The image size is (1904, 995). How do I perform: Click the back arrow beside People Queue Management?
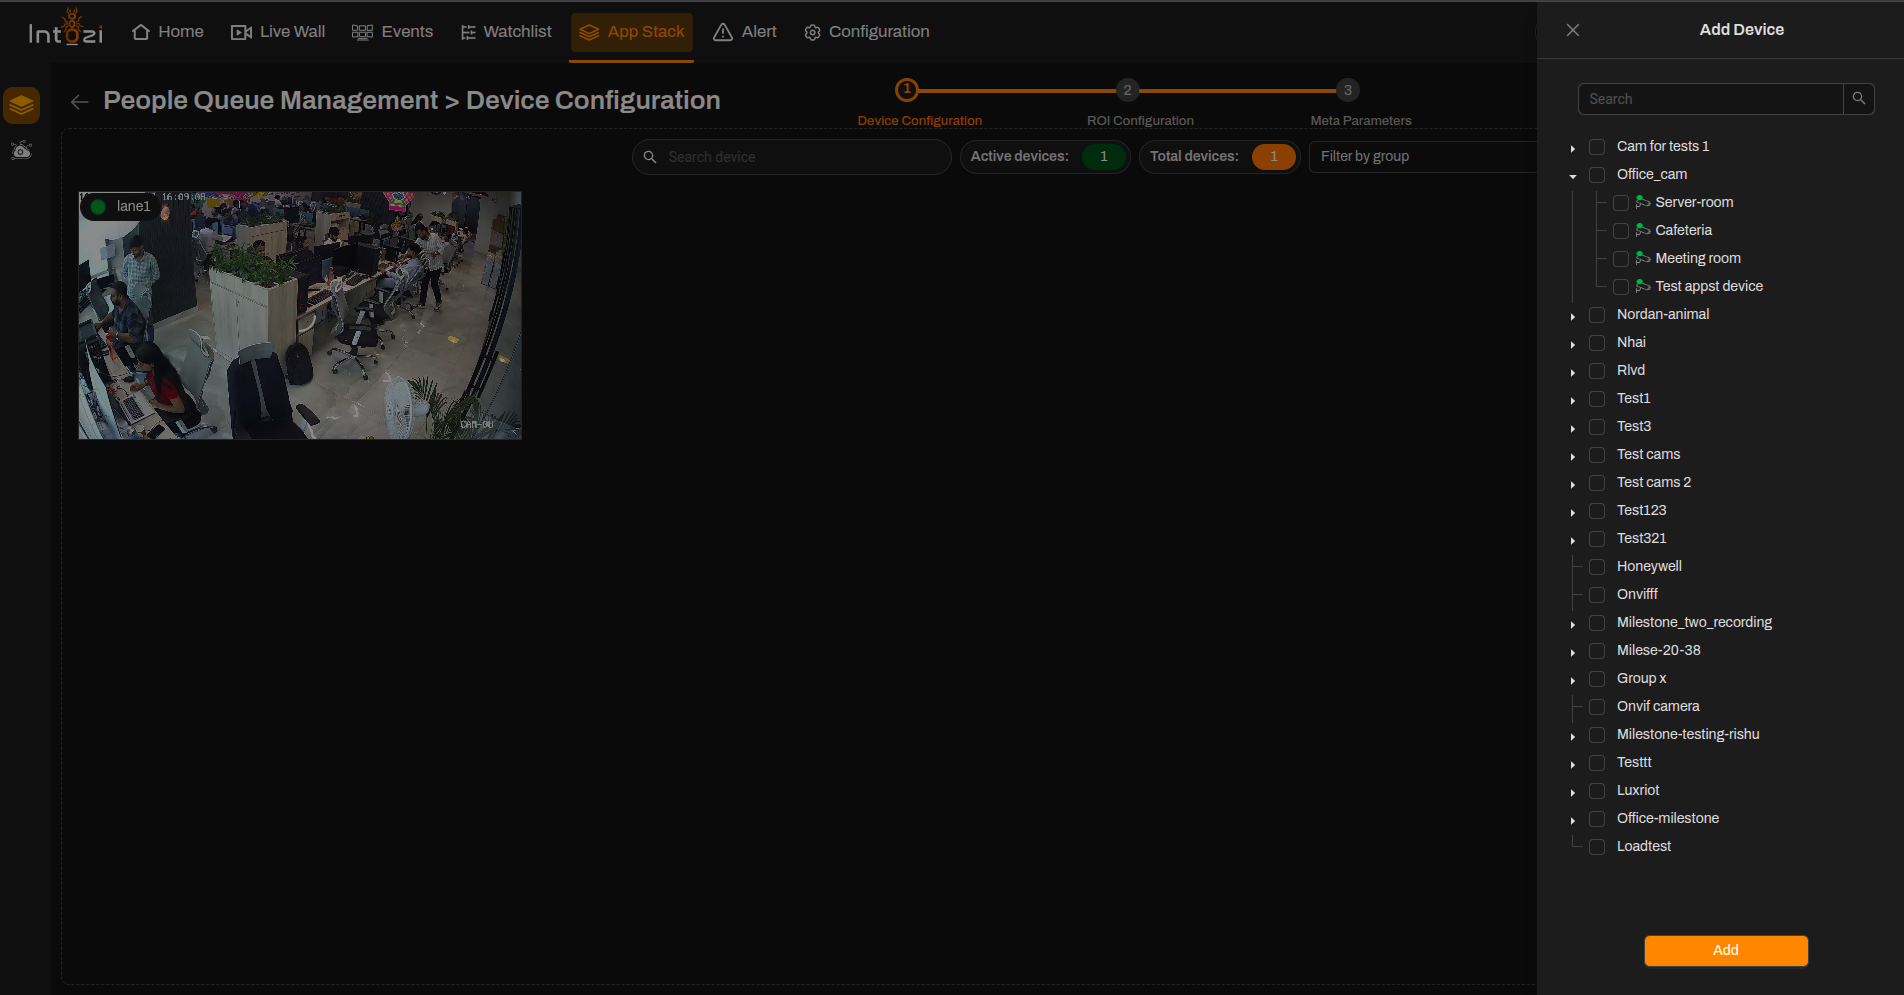coord(80,101)
